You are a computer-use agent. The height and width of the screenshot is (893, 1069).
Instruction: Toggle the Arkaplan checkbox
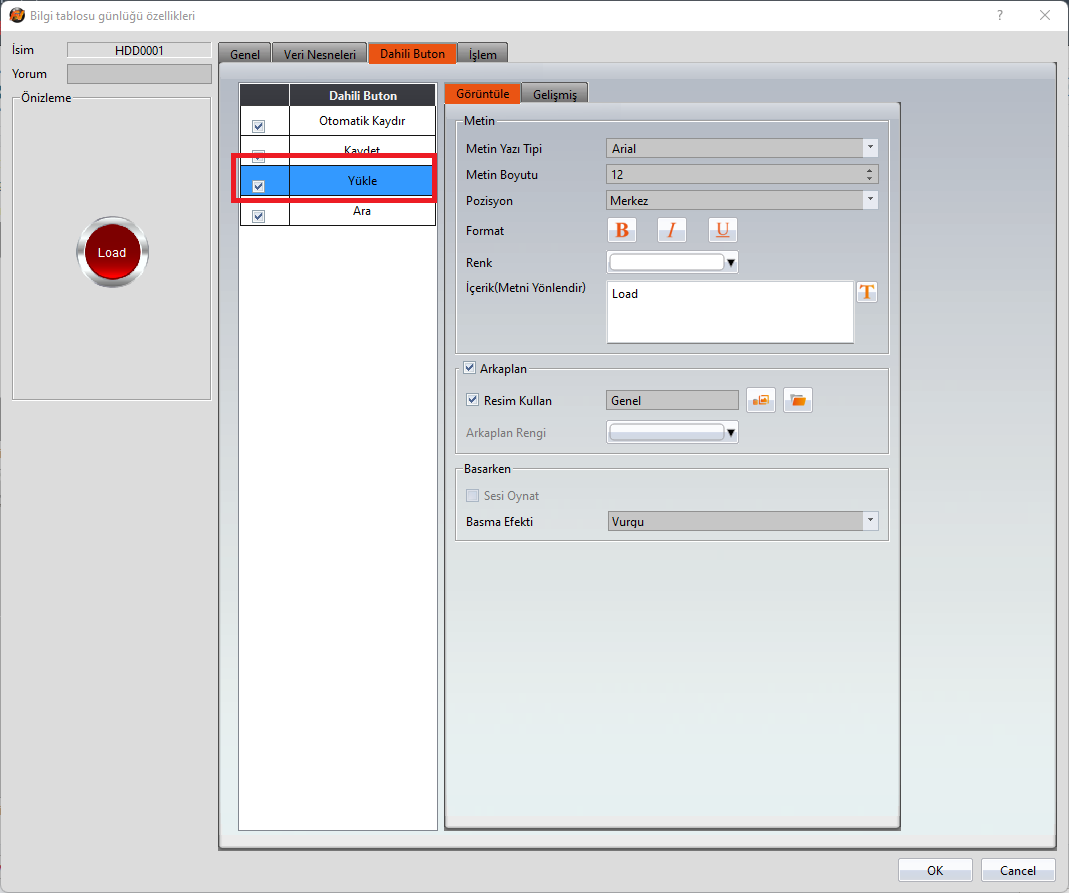(470, 369)
